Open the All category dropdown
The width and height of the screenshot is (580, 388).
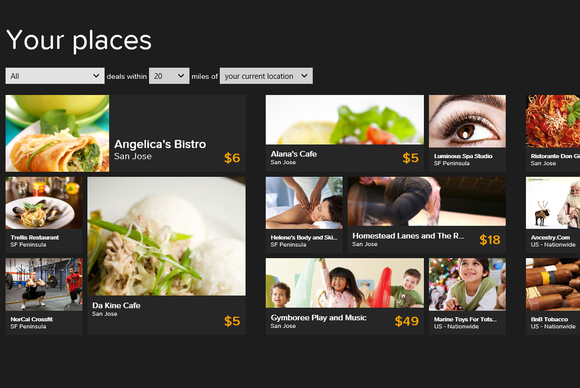[x=55, y=76]
